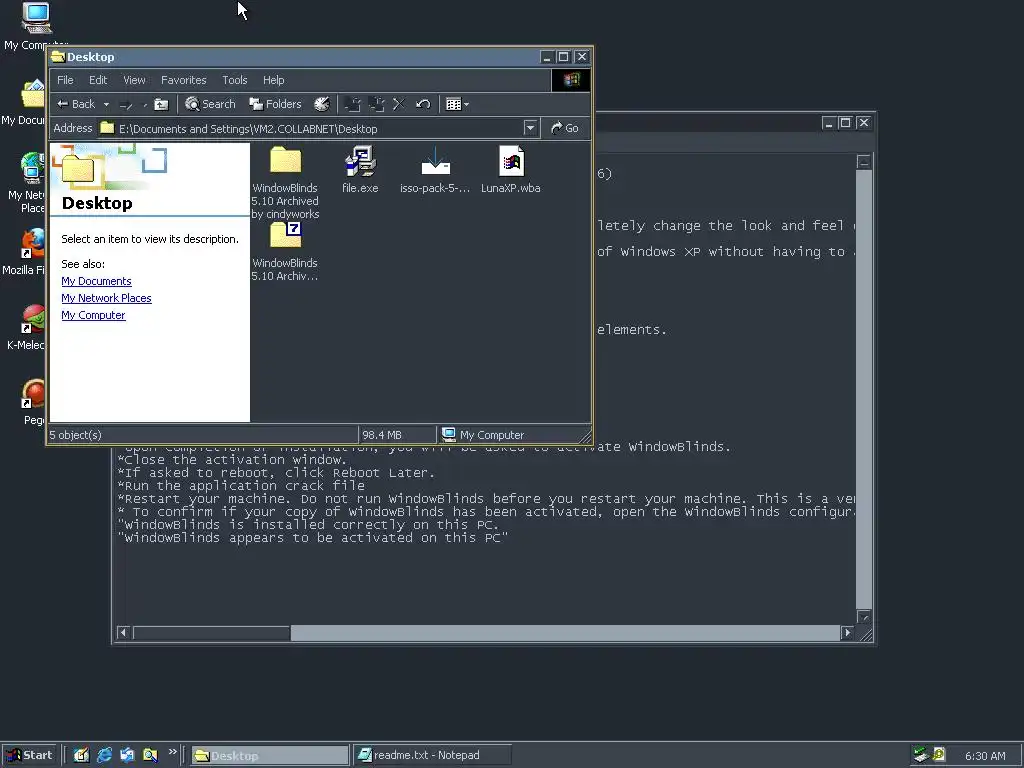The width and height of the screenshot is (1024, 768).
Task: Switch to readme.txt - Notepad taskbar button
Action: pos(432,756)
